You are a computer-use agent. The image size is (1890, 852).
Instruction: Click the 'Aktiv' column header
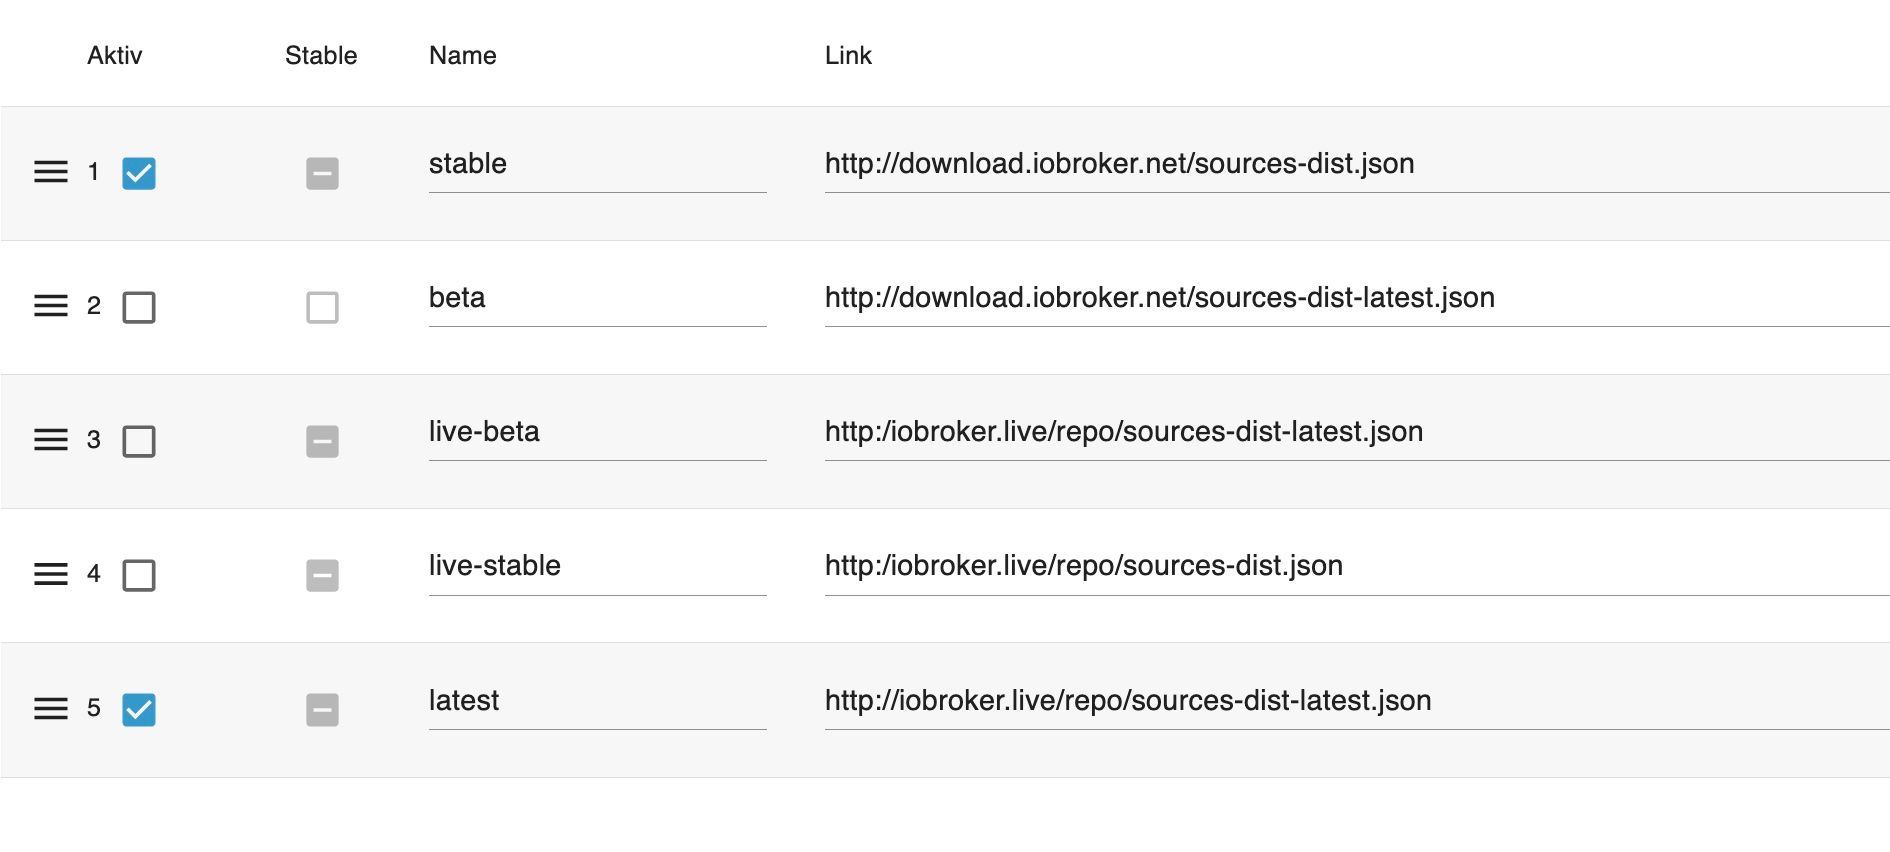[x=115, y=56]
